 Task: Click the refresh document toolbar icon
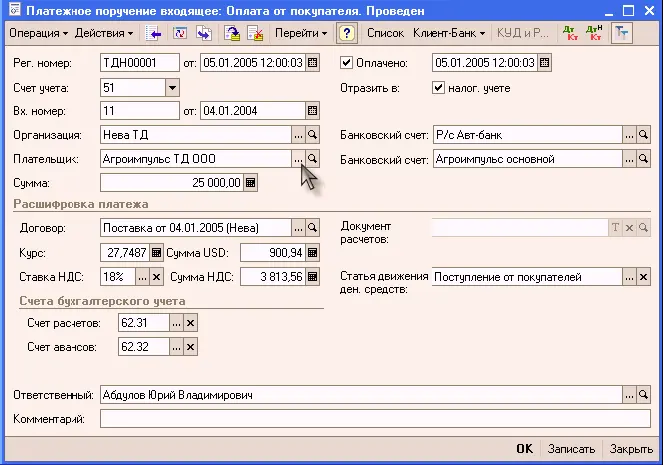[180, 33]
